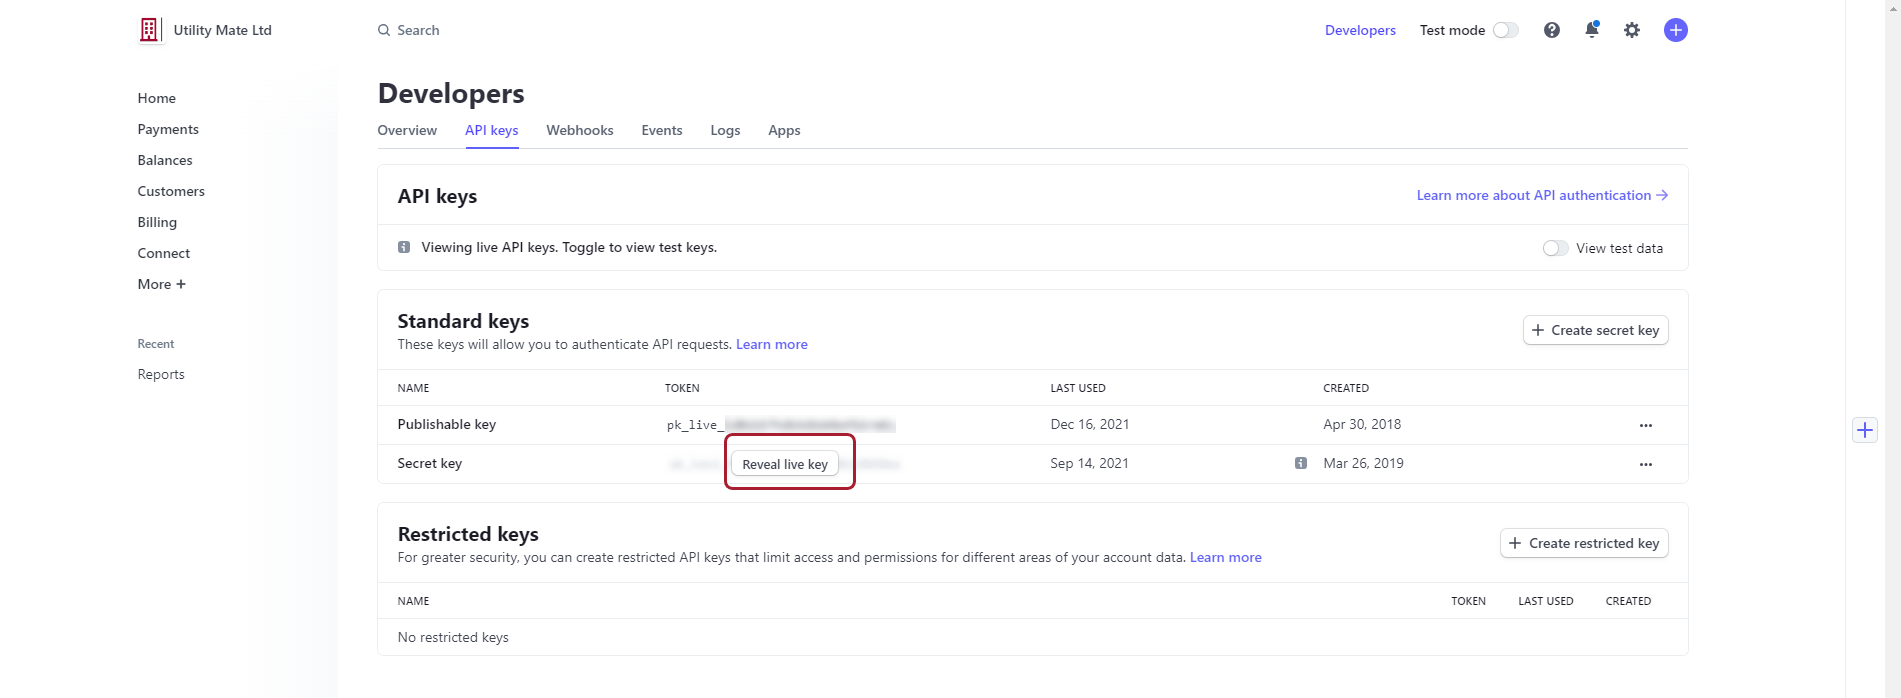This screenshot has height=698, width=1901.
Task: Enable the View test data toggle
Action: pyautogui.click(x=1555, y=248)
